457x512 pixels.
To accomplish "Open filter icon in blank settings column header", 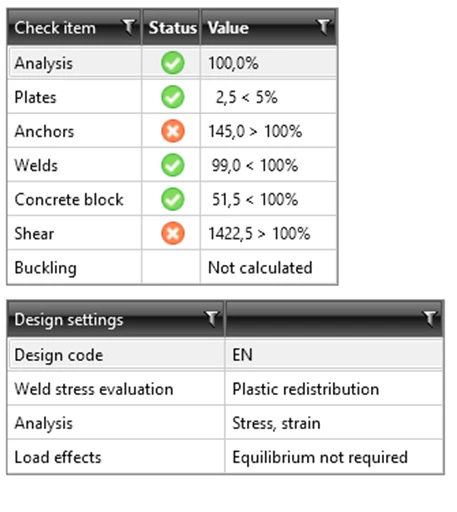I will point(430,319).
